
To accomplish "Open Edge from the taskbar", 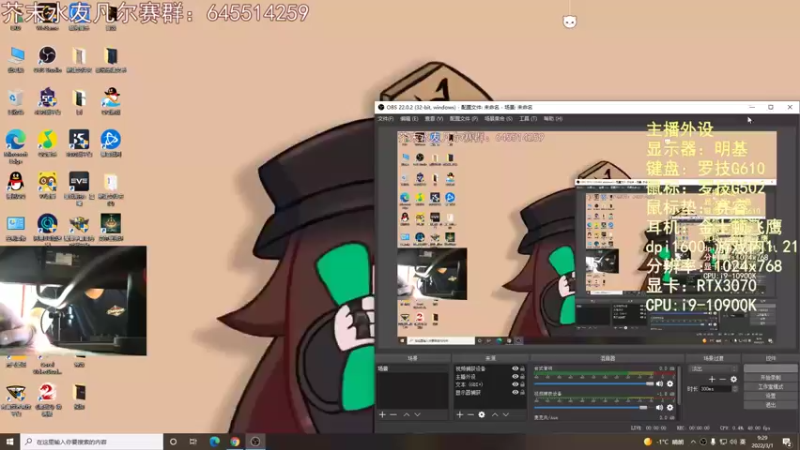I will (214, 441).
